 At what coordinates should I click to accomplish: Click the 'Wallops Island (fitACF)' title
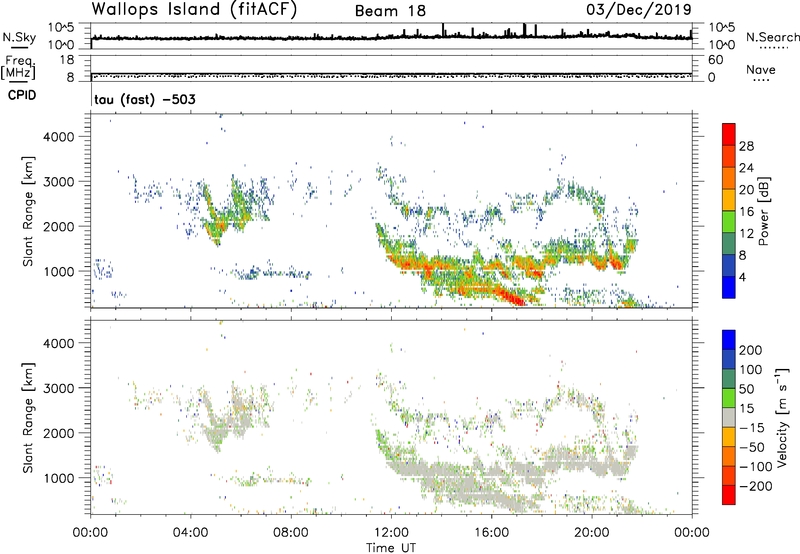coord(194,9)
